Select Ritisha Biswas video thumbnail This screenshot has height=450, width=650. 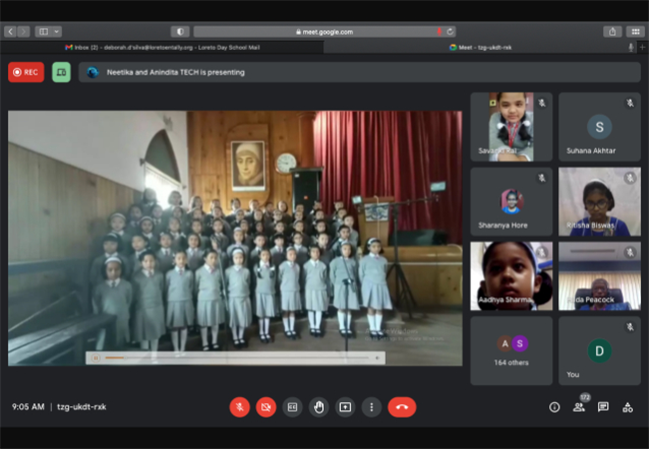(x=599, y=201)
